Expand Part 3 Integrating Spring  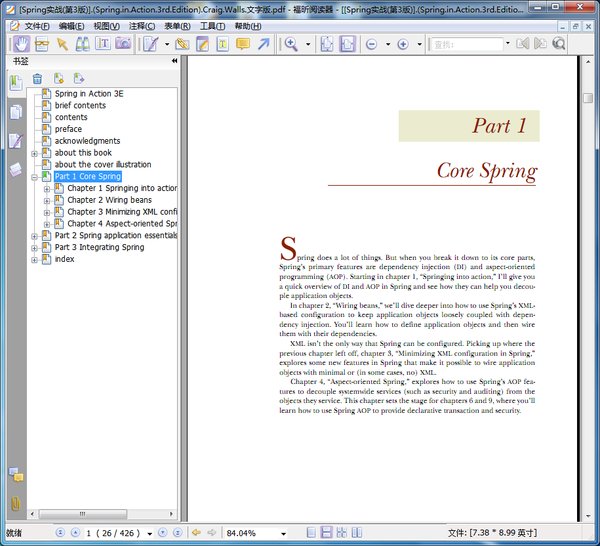[34, 248]
